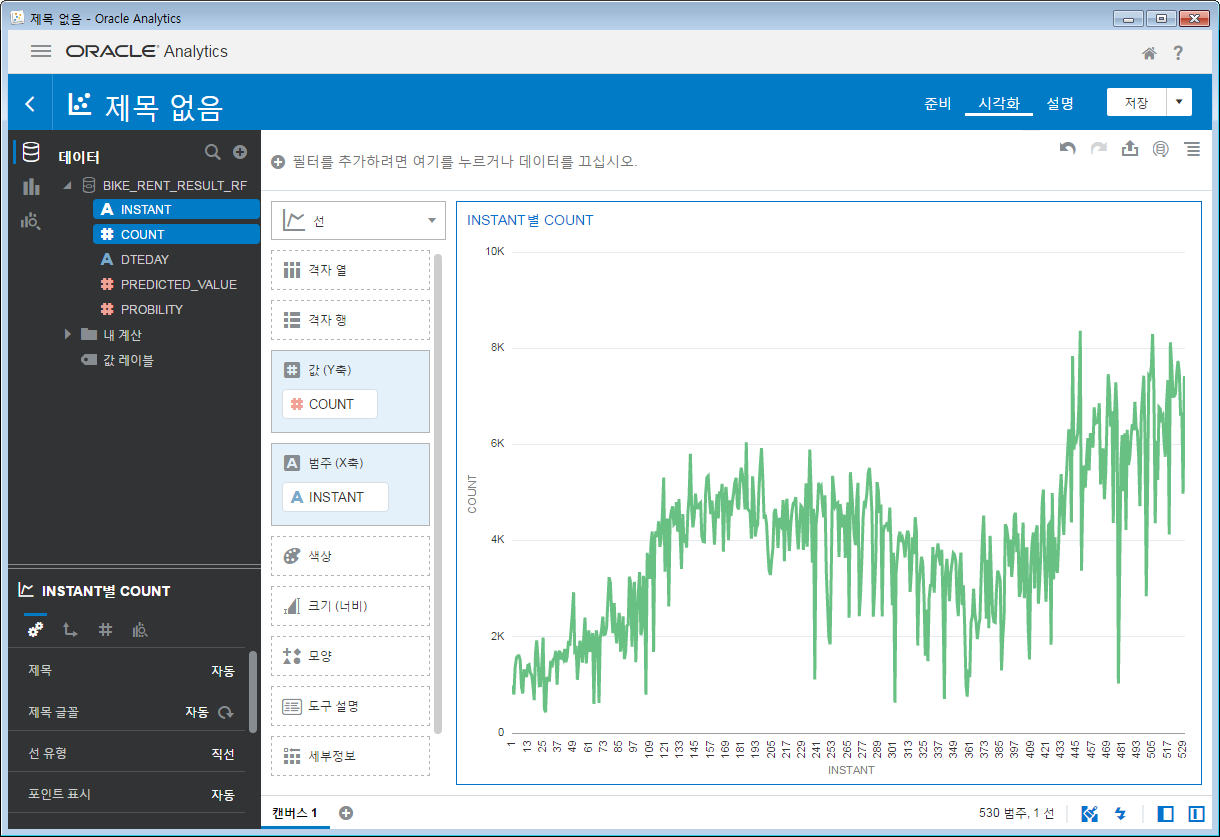Viewport: 1220px width, 837px height.
Task: Expand the 내 계산 folder
Action: click(x=68, y=334)
